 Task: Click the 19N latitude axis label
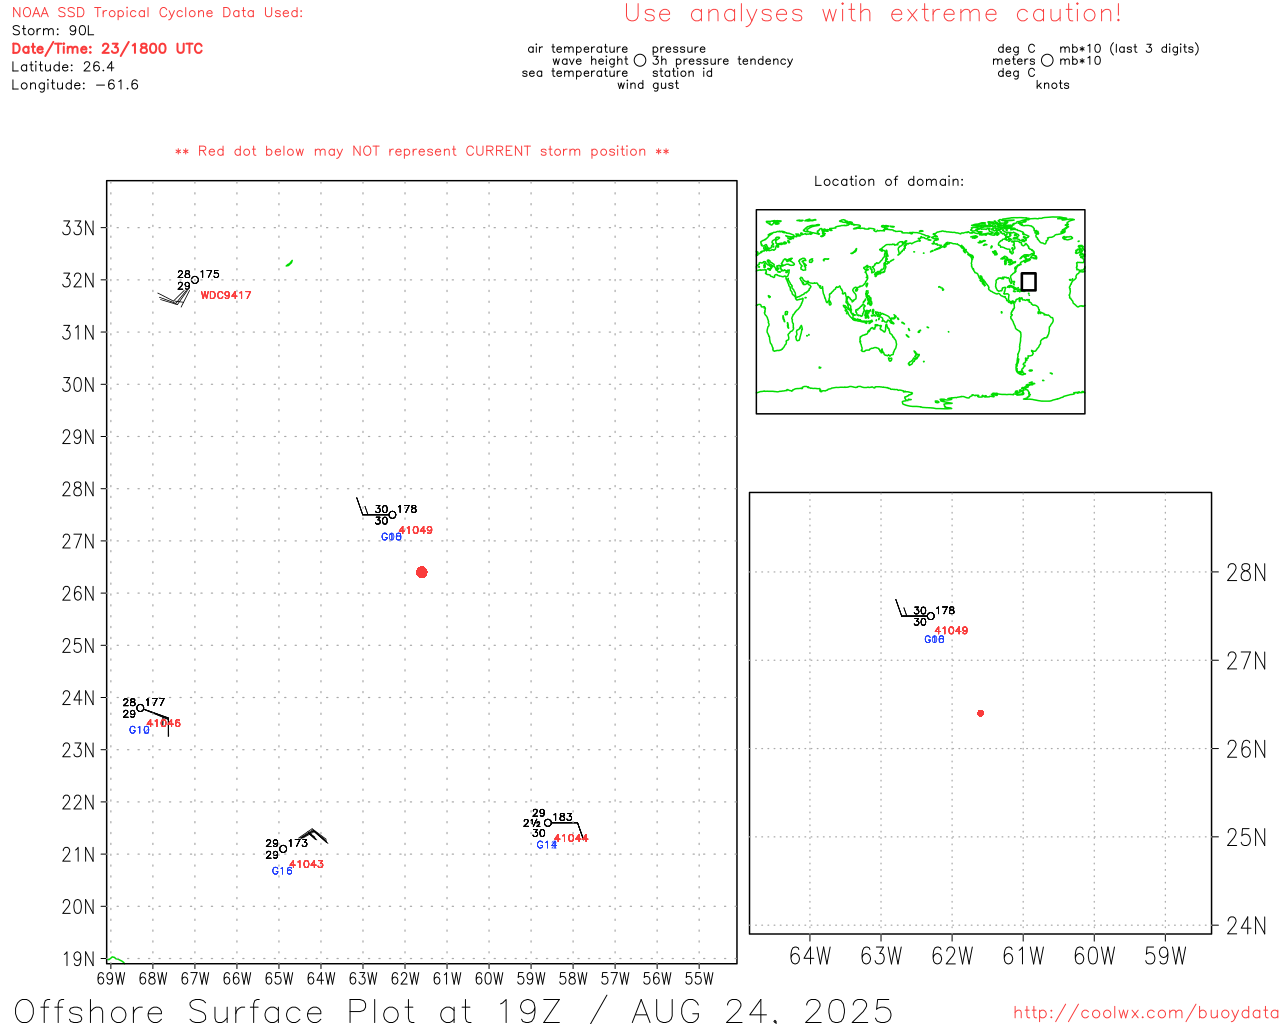(78, 959)
